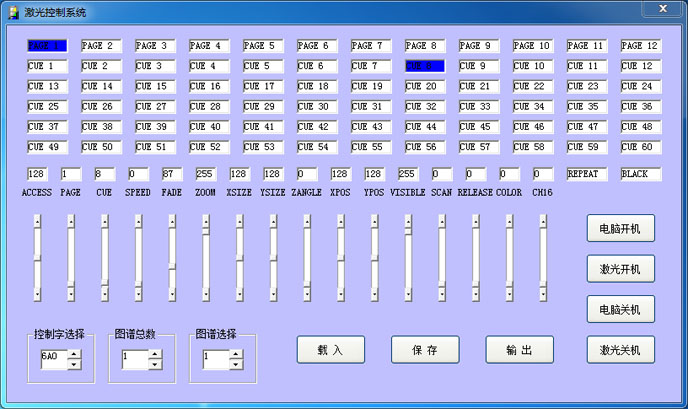688x409 pixels.
Task: Click the 保存 (save) button
Action: click(425, 350)
